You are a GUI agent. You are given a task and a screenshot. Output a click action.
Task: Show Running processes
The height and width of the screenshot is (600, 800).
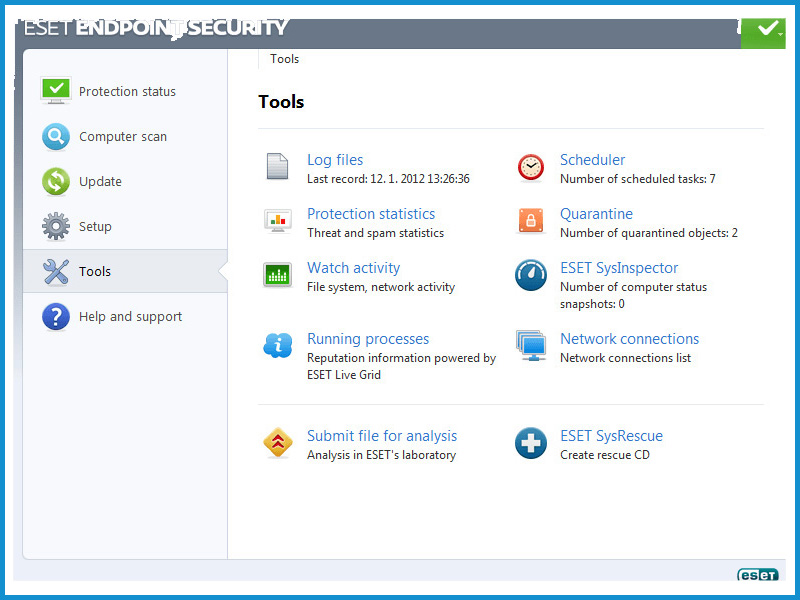click(x=368, y=339)
